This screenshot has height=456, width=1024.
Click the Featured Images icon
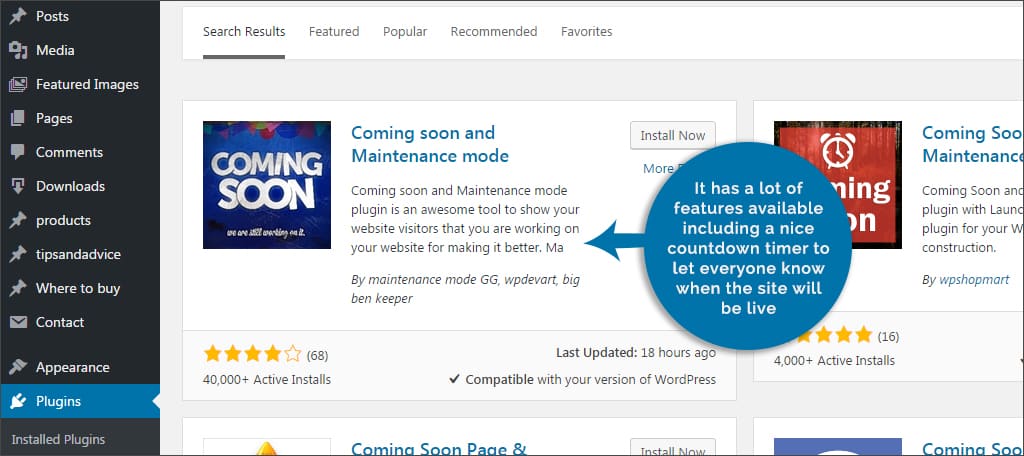click(x=18, y=84)
